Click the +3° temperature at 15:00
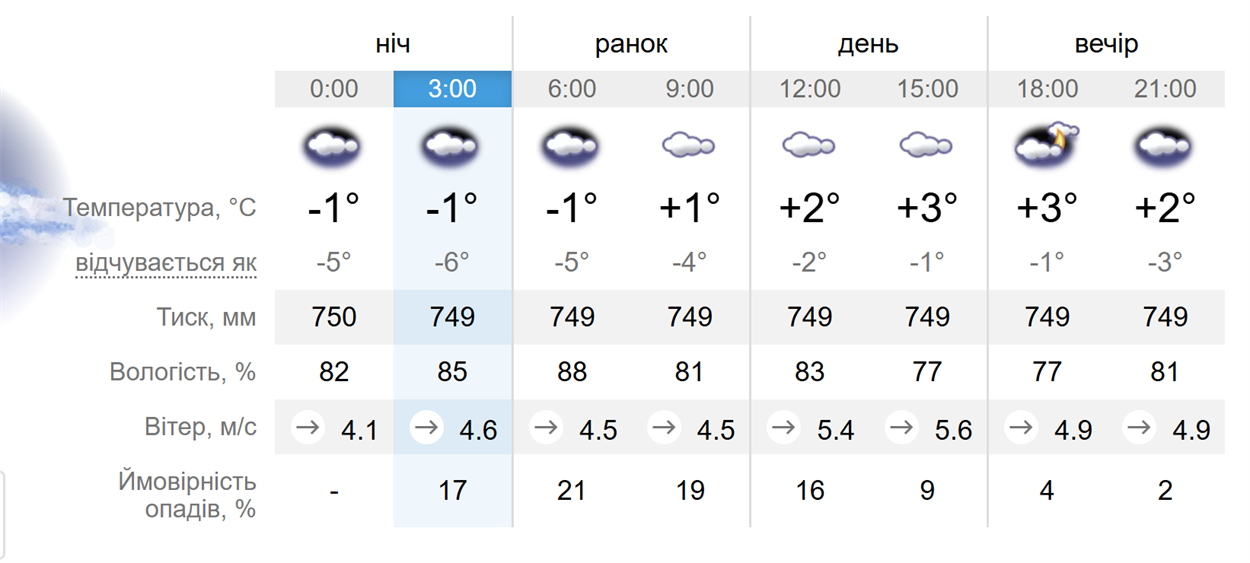Screen dimensions: 1250x563 click(927, 208)
